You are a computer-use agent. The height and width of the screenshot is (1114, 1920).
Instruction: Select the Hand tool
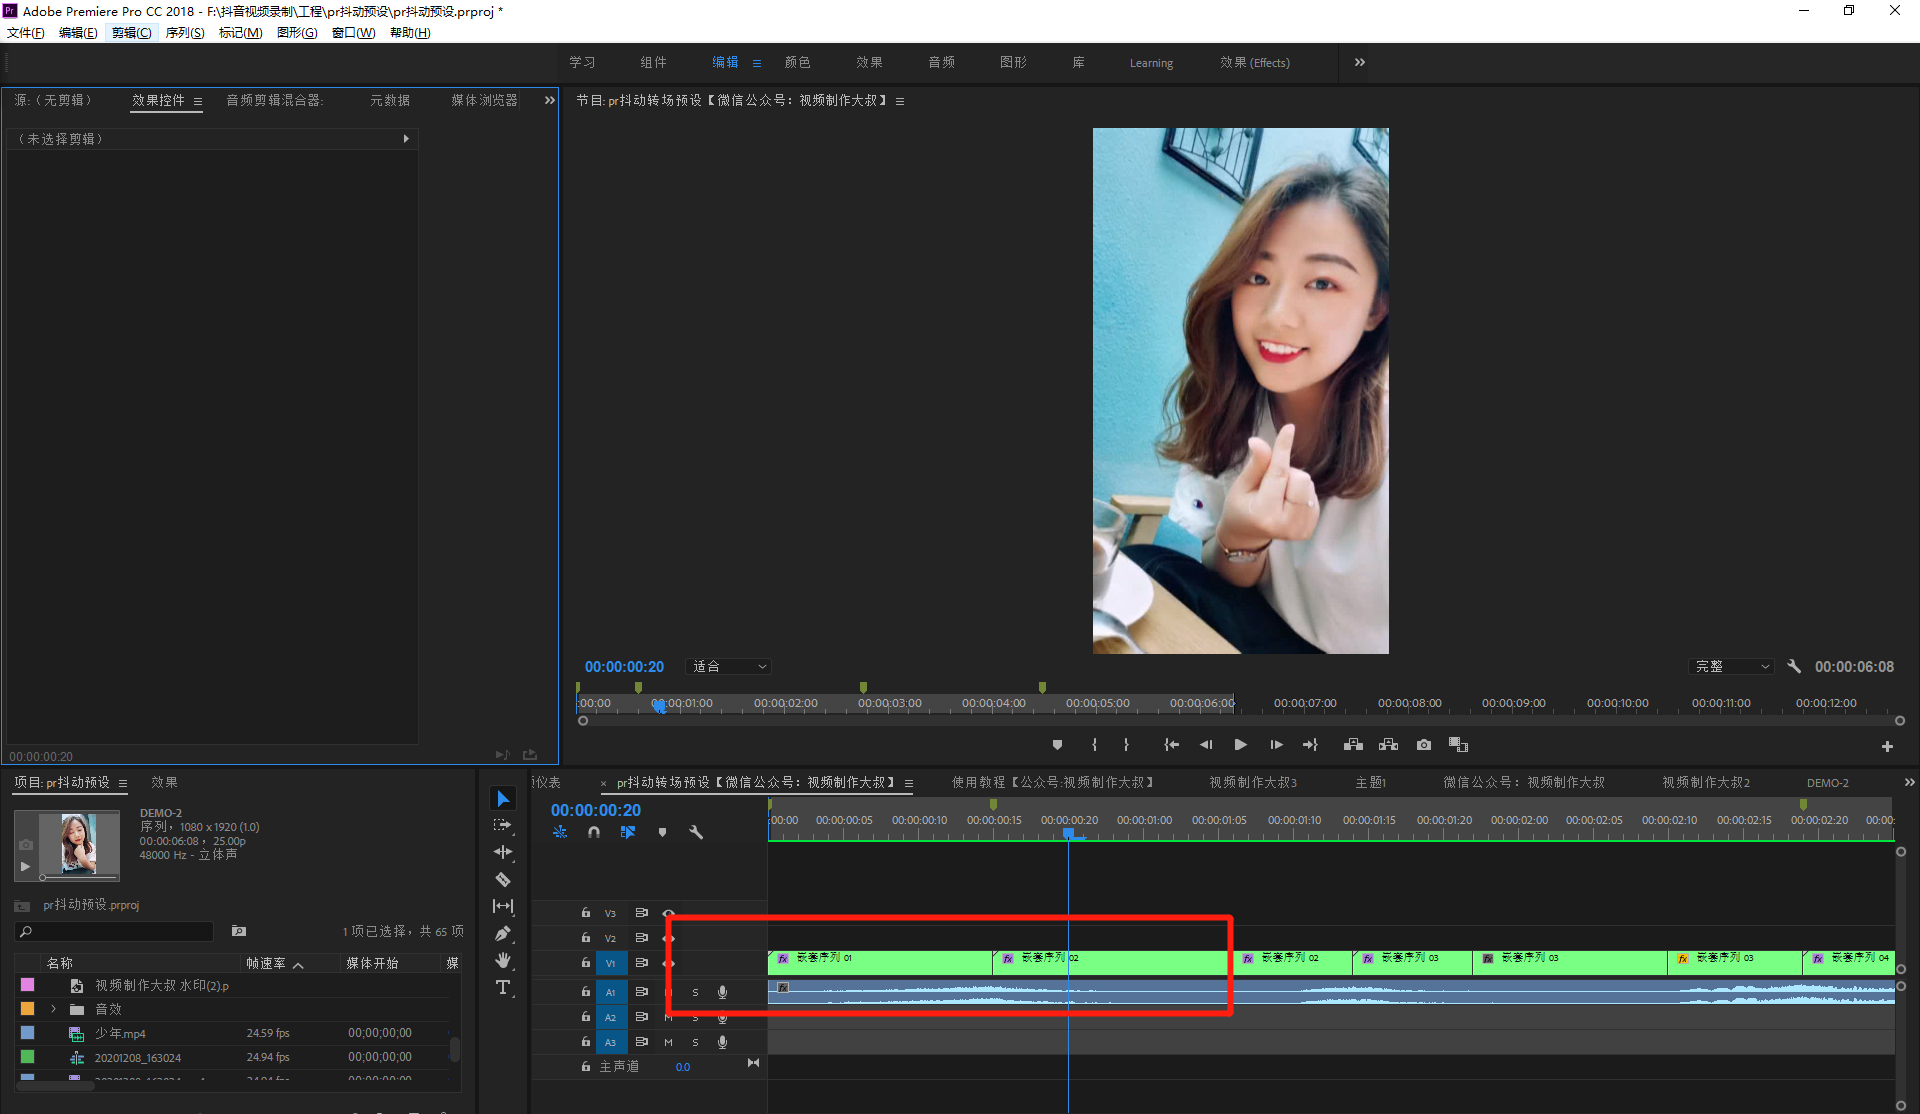pyautogui.click(x=503, y=961)
